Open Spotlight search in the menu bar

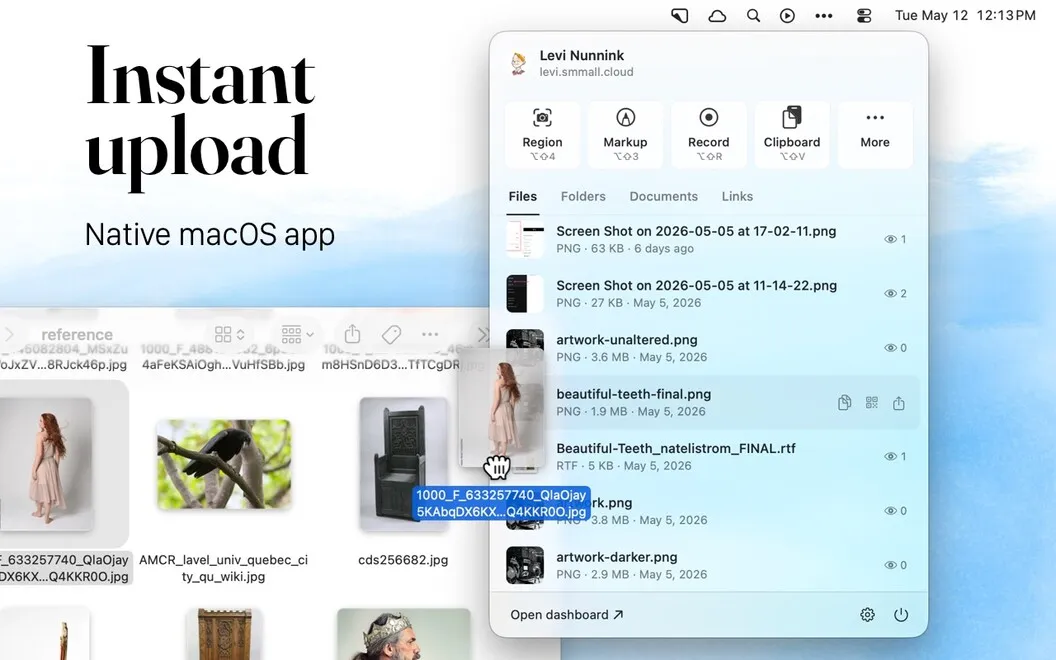click(753, 15)
